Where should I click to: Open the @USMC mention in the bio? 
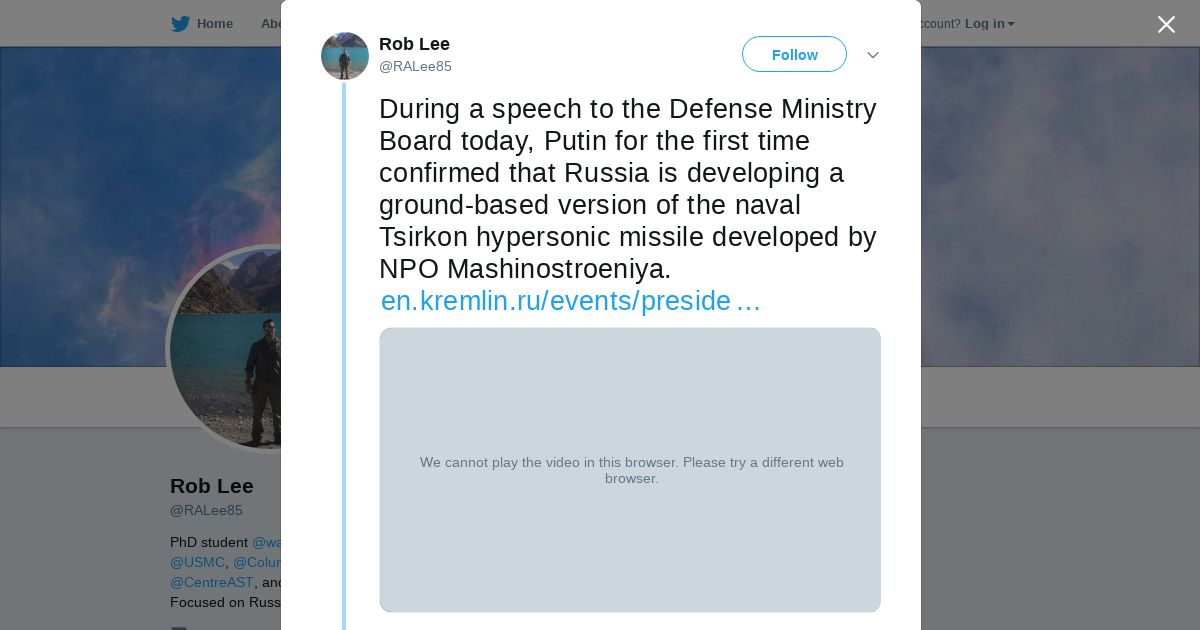click(x=197, y=563)
